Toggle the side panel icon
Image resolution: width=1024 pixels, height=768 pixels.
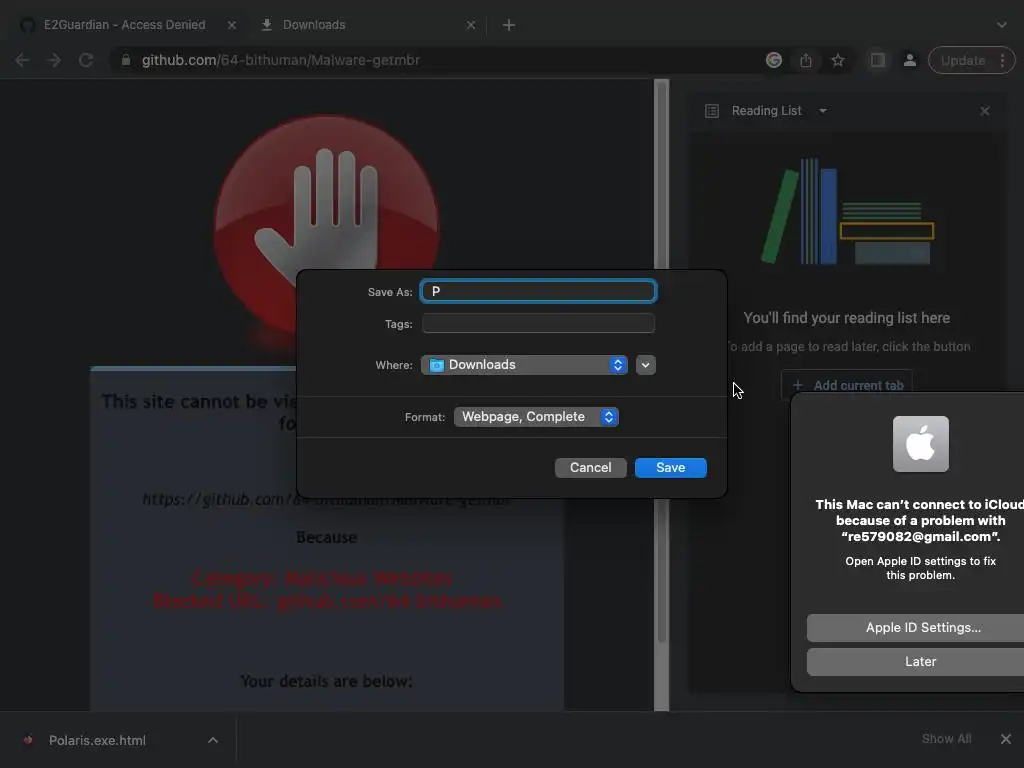pos(878,60)
